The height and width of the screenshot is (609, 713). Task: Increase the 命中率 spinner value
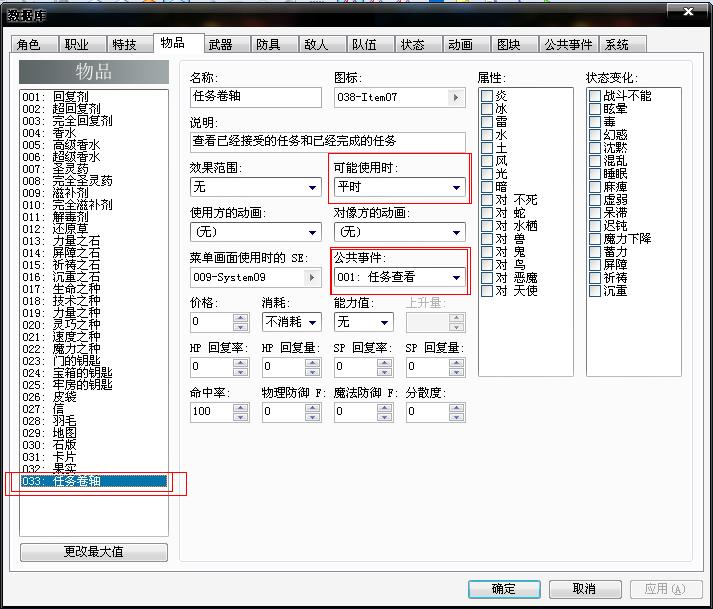coord(241,408)
